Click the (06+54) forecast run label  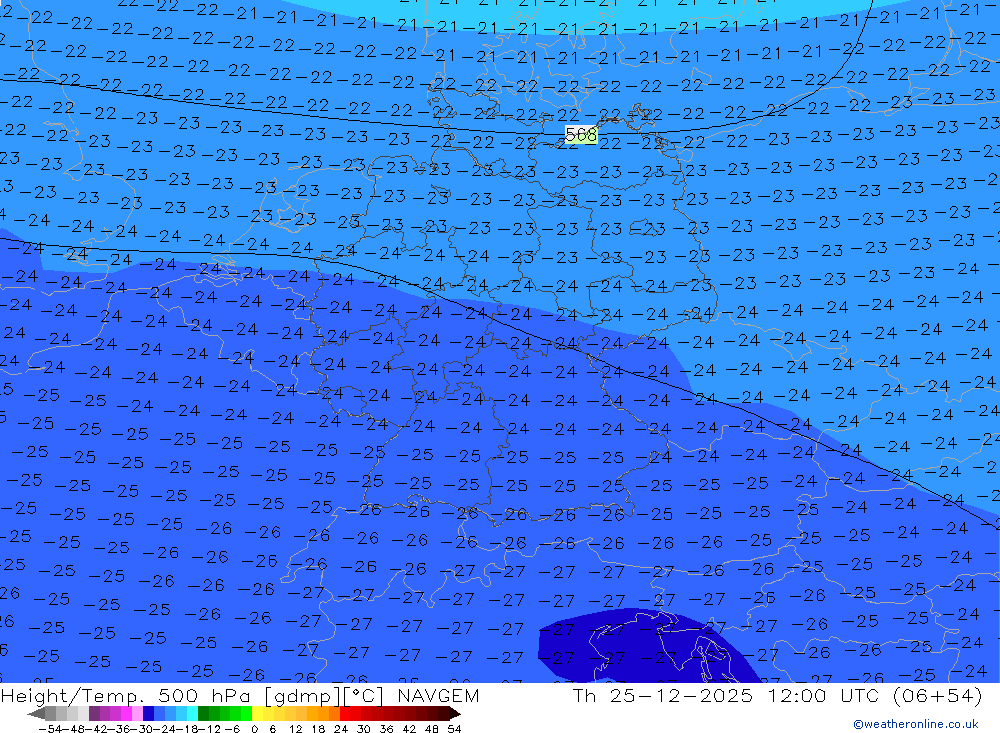(x=936, y=695)
